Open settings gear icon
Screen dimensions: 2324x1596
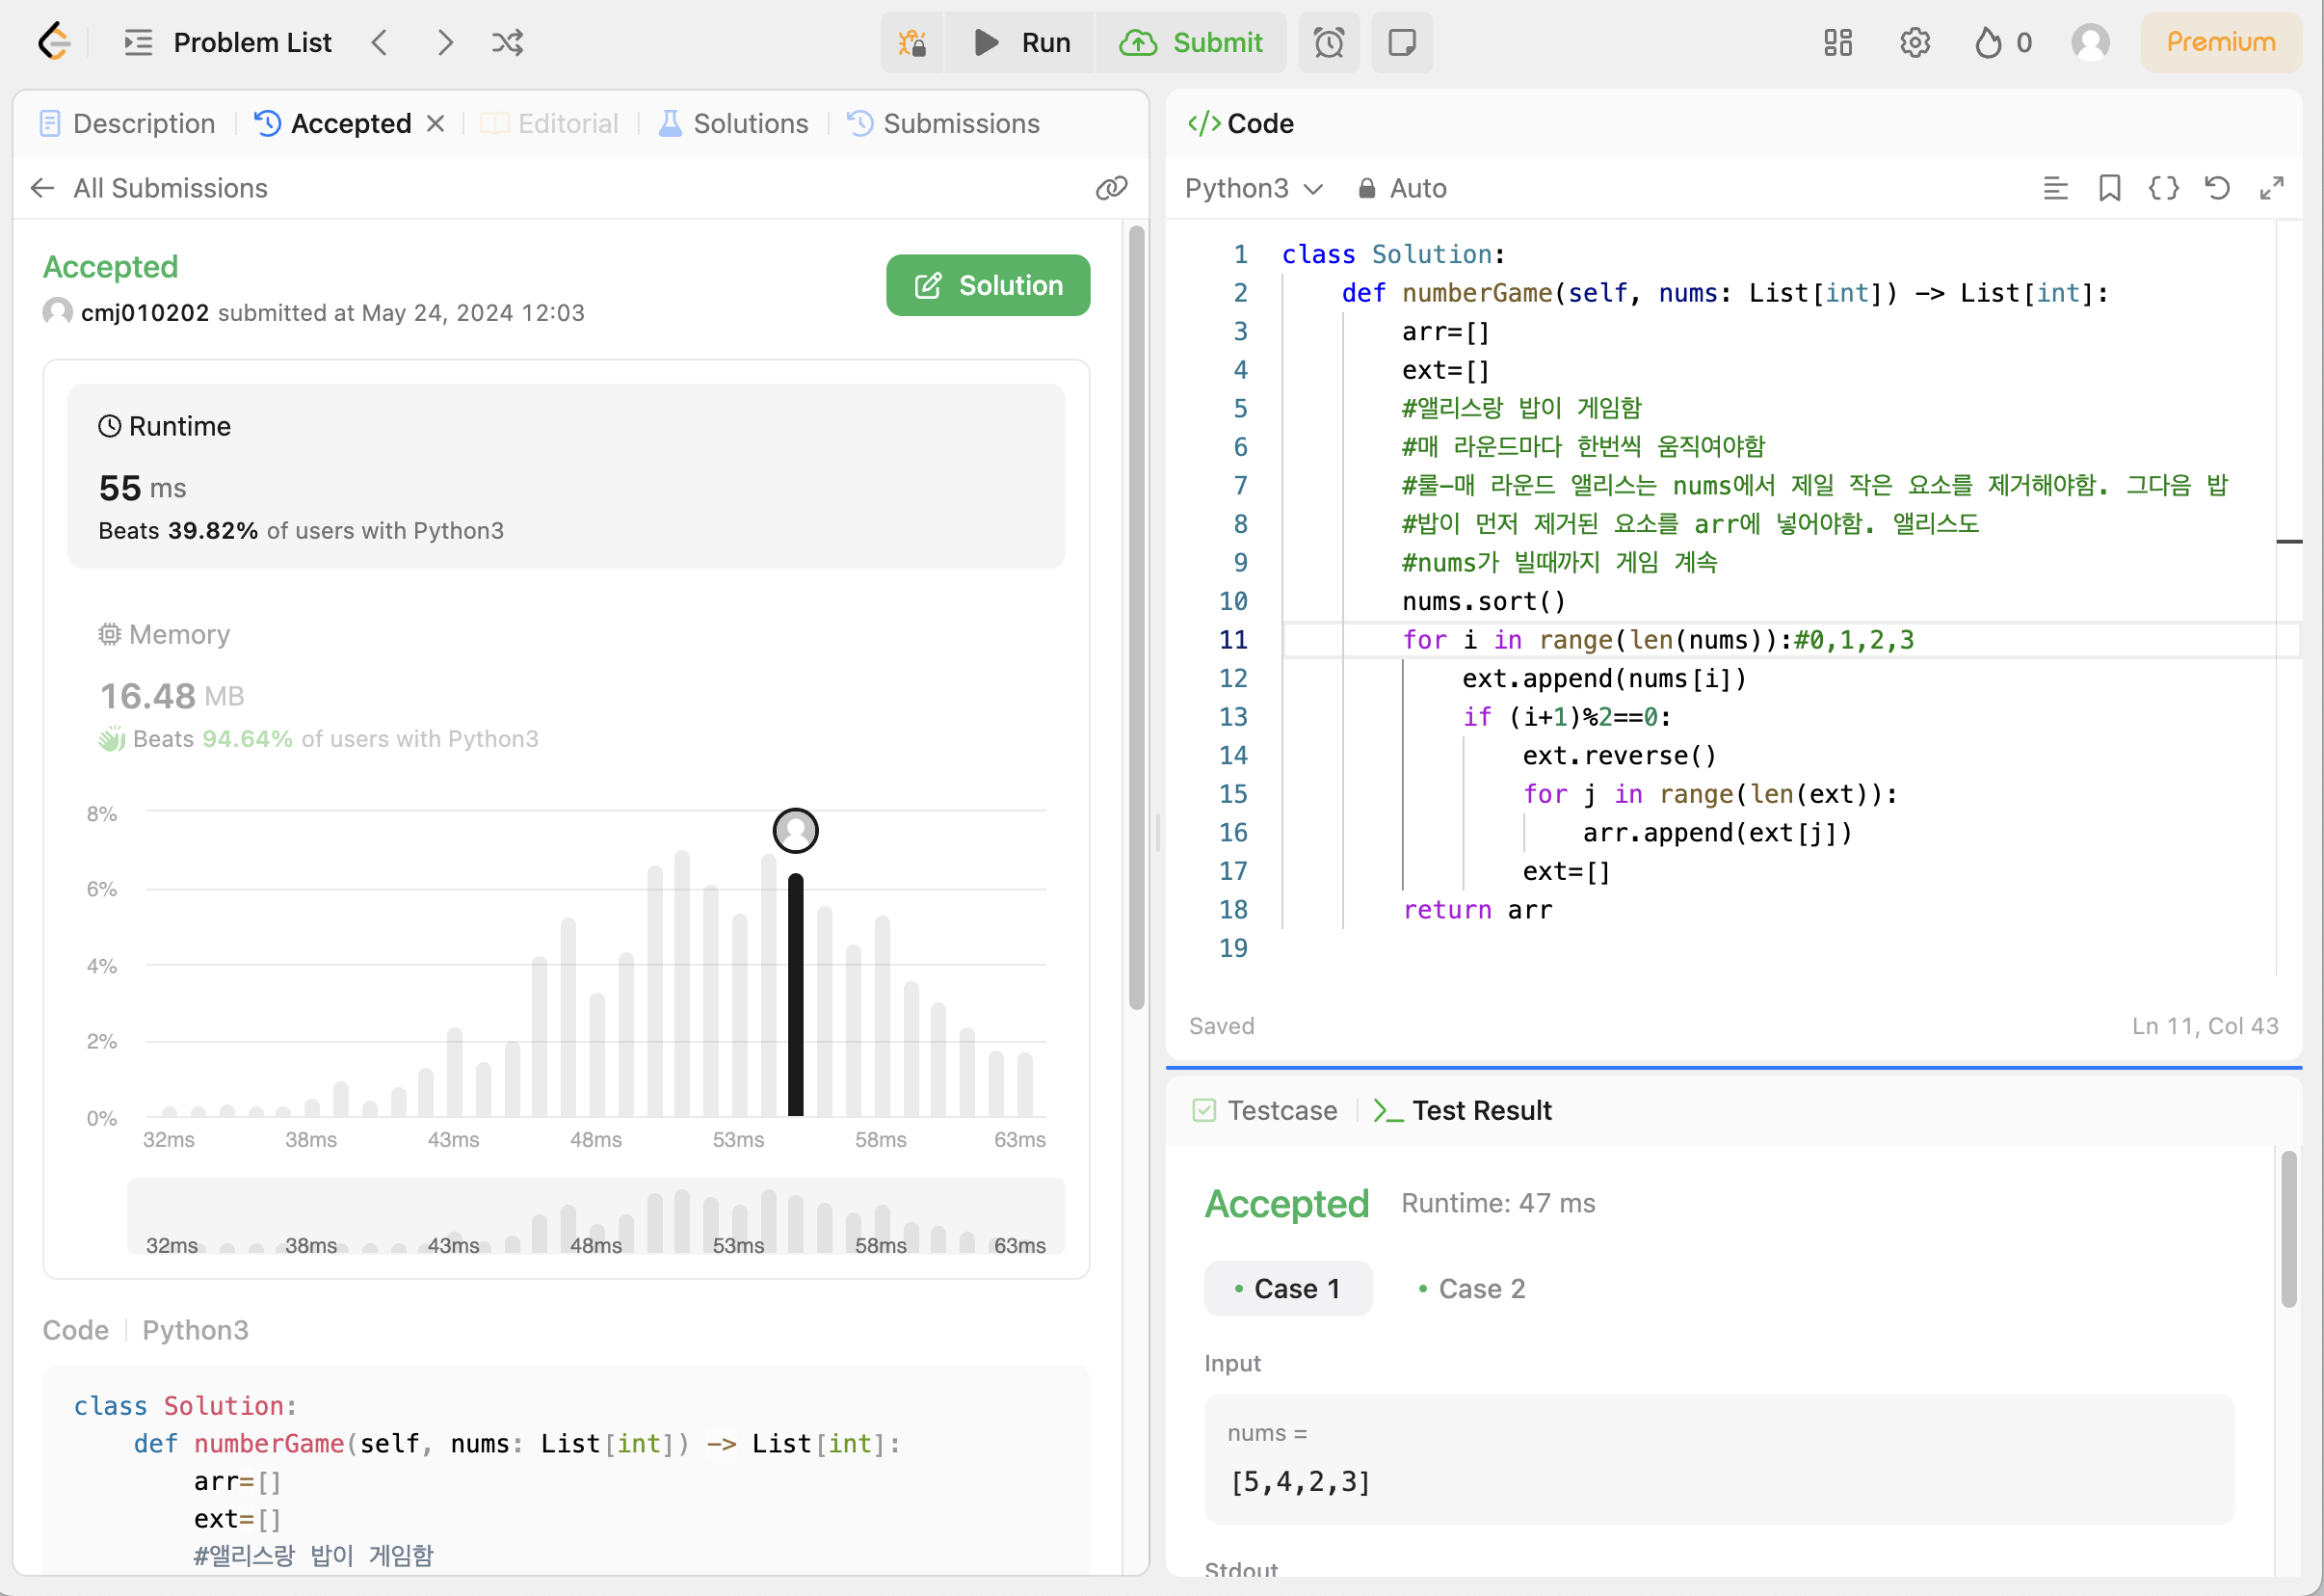pyautogui.click(x=1915, y=42)
